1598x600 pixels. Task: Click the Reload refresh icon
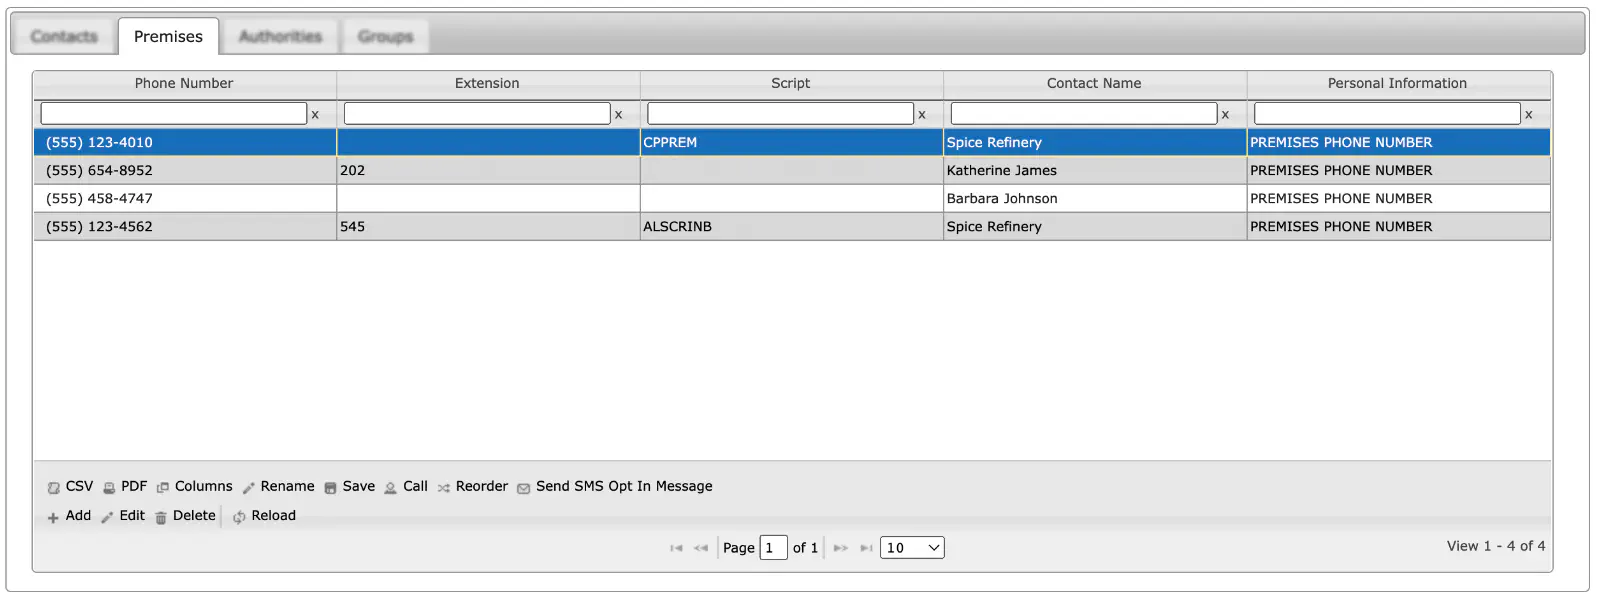coord(240,517)
